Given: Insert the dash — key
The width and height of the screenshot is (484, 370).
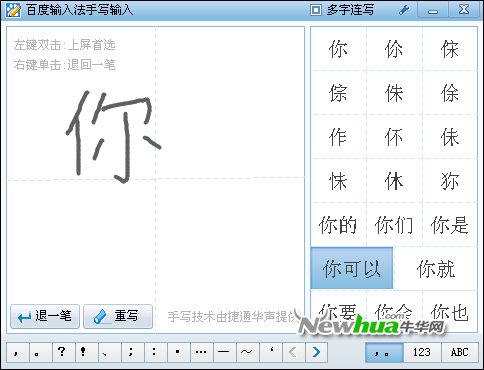Looking at the screenshot, I should tap(225, 352).
